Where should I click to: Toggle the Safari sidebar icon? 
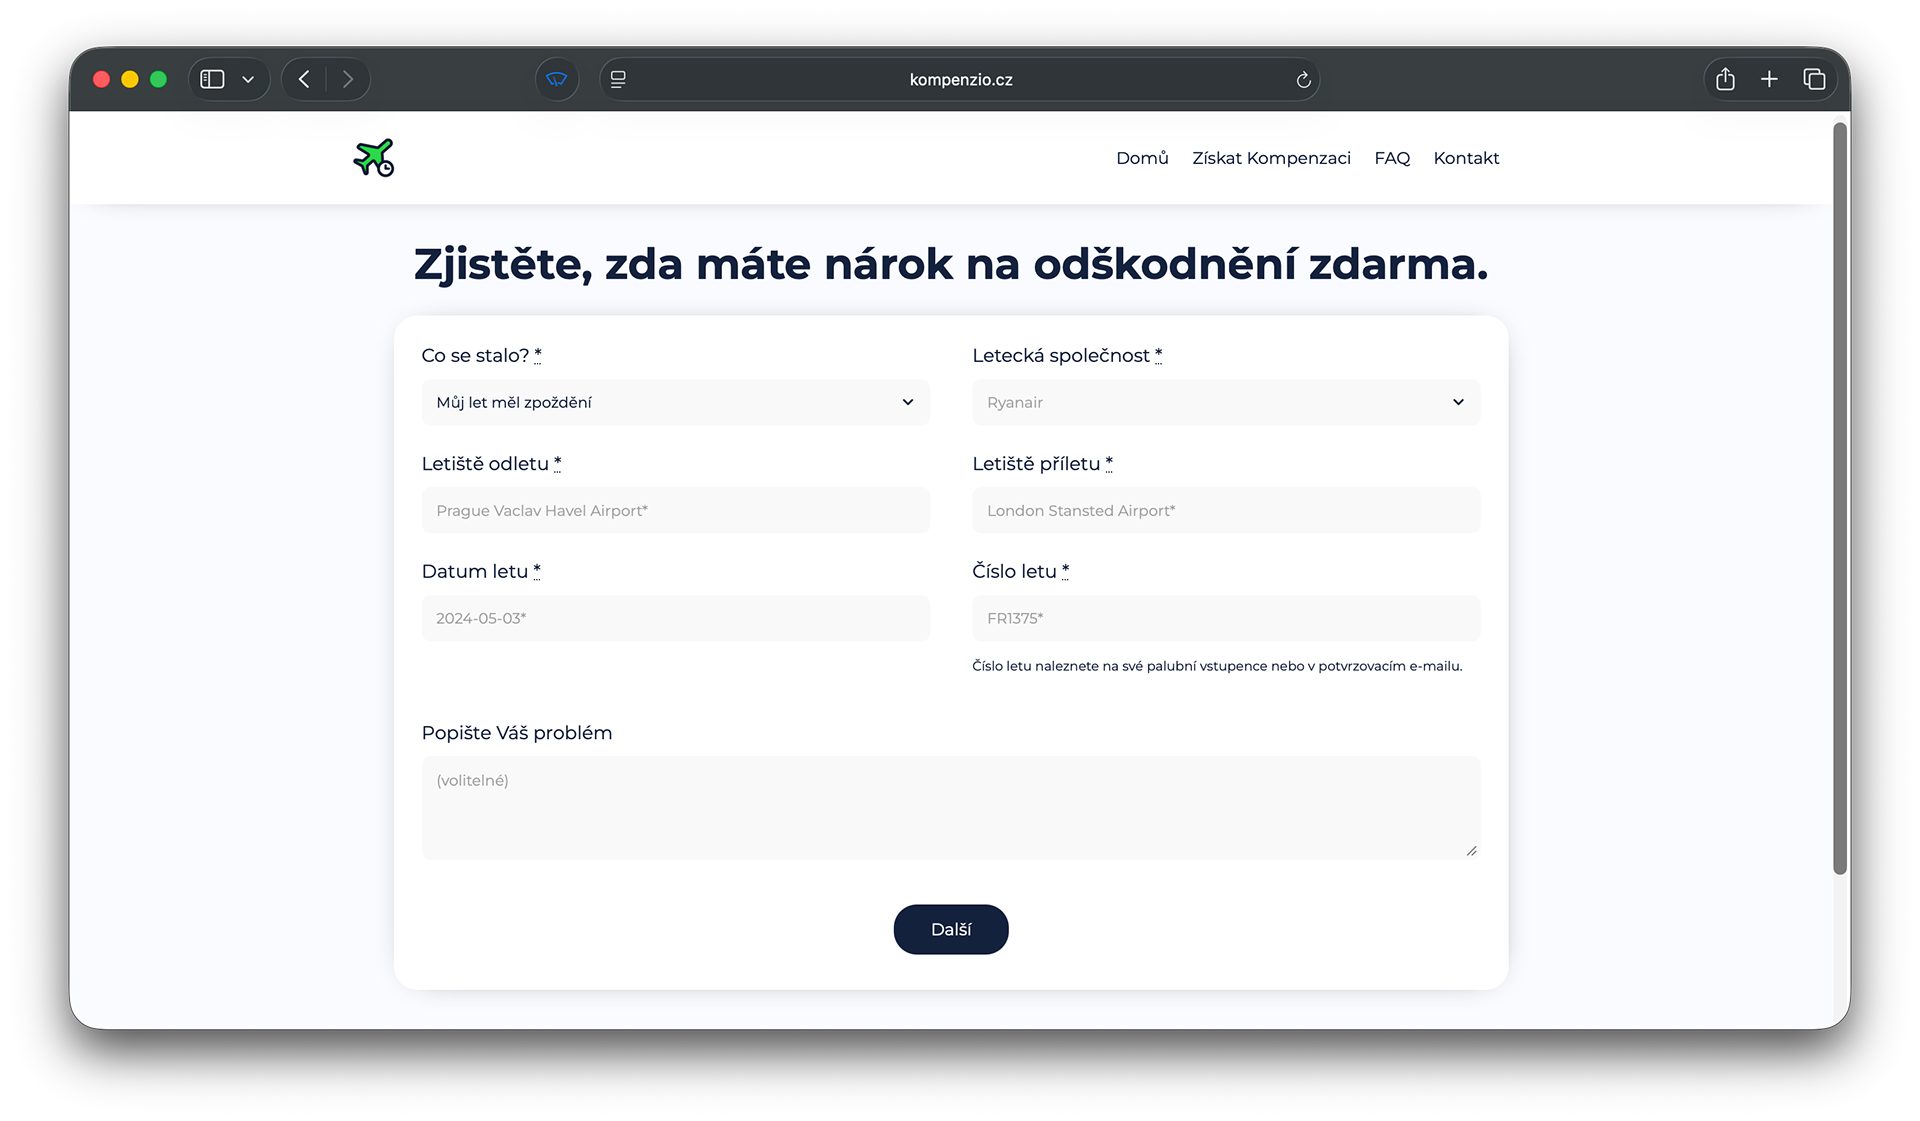pyautogui.click(x=212, y=79)
